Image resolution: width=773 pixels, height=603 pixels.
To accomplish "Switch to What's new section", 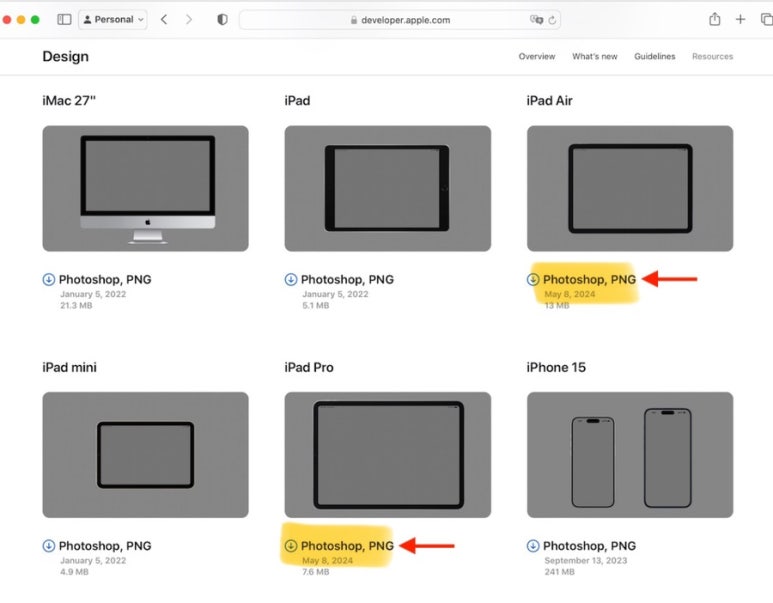I will pyautogui.click(x=594, y=57).
